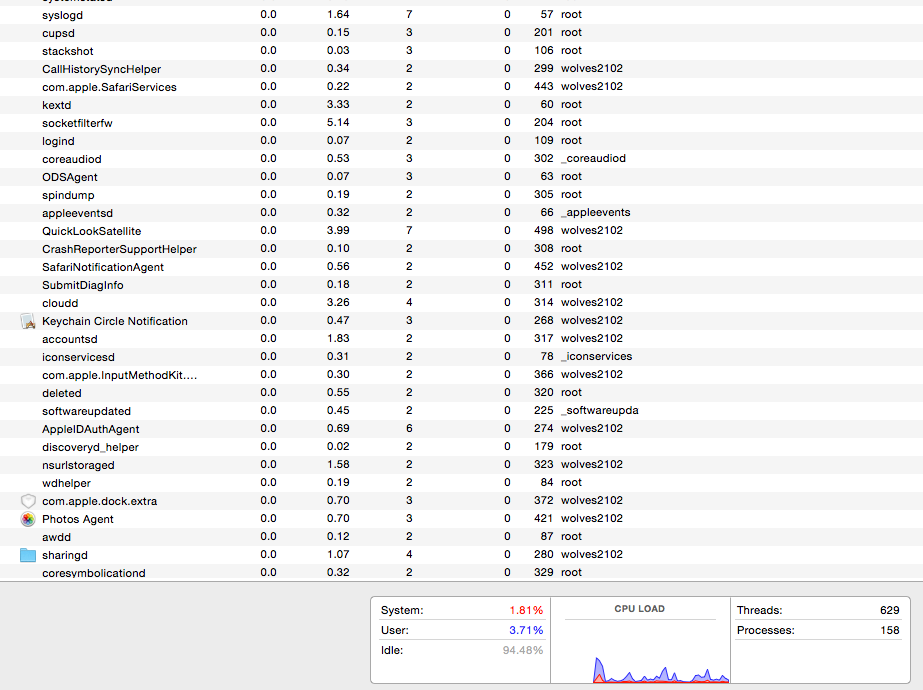Screen dimensions: 923x690
Task: Select the Photos Agent process name
Action: coord(78,519)
